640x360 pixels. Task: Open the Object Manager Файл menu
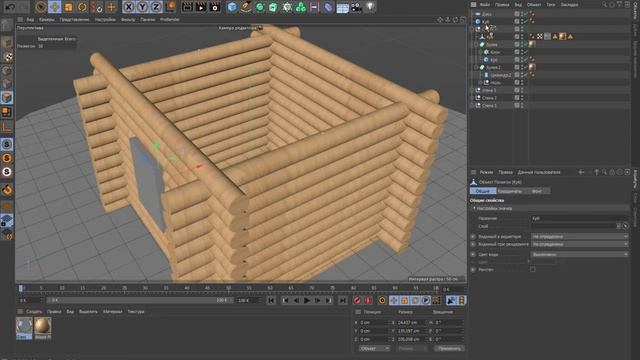pyautogui.click(x=484, y=4)
